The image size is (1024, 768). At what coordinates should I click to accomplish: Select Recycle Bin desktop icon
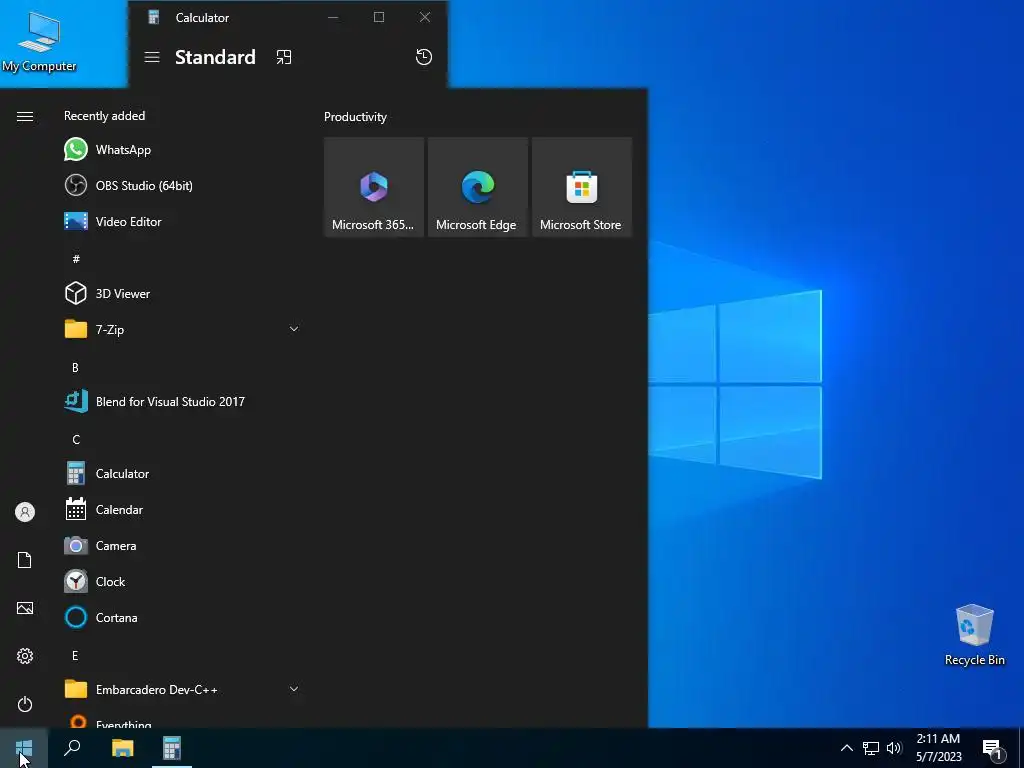point(974,635)
